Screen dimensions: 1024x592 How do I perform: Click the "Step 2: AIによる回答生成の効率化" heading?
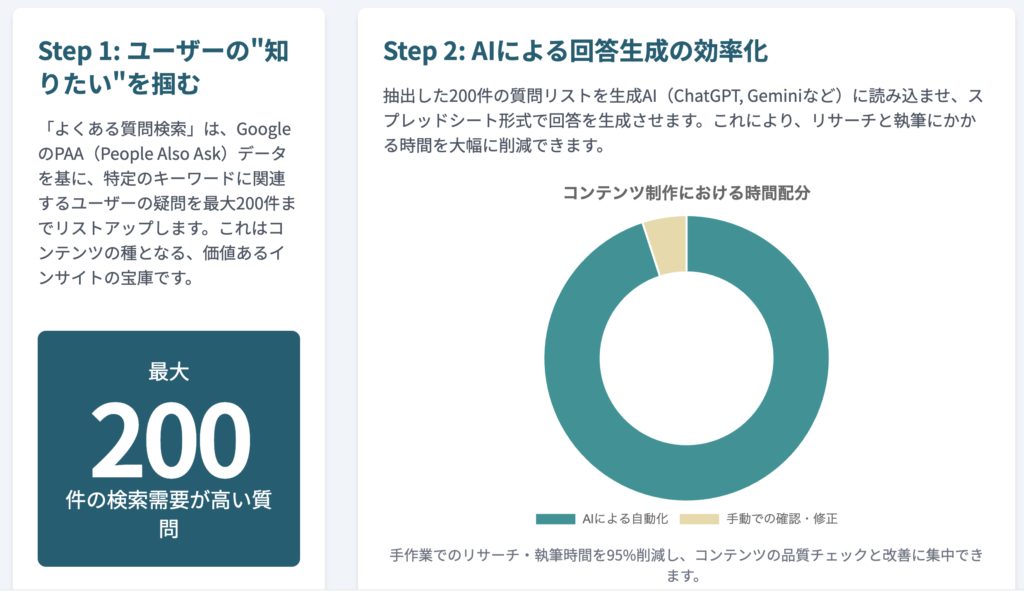575,51
